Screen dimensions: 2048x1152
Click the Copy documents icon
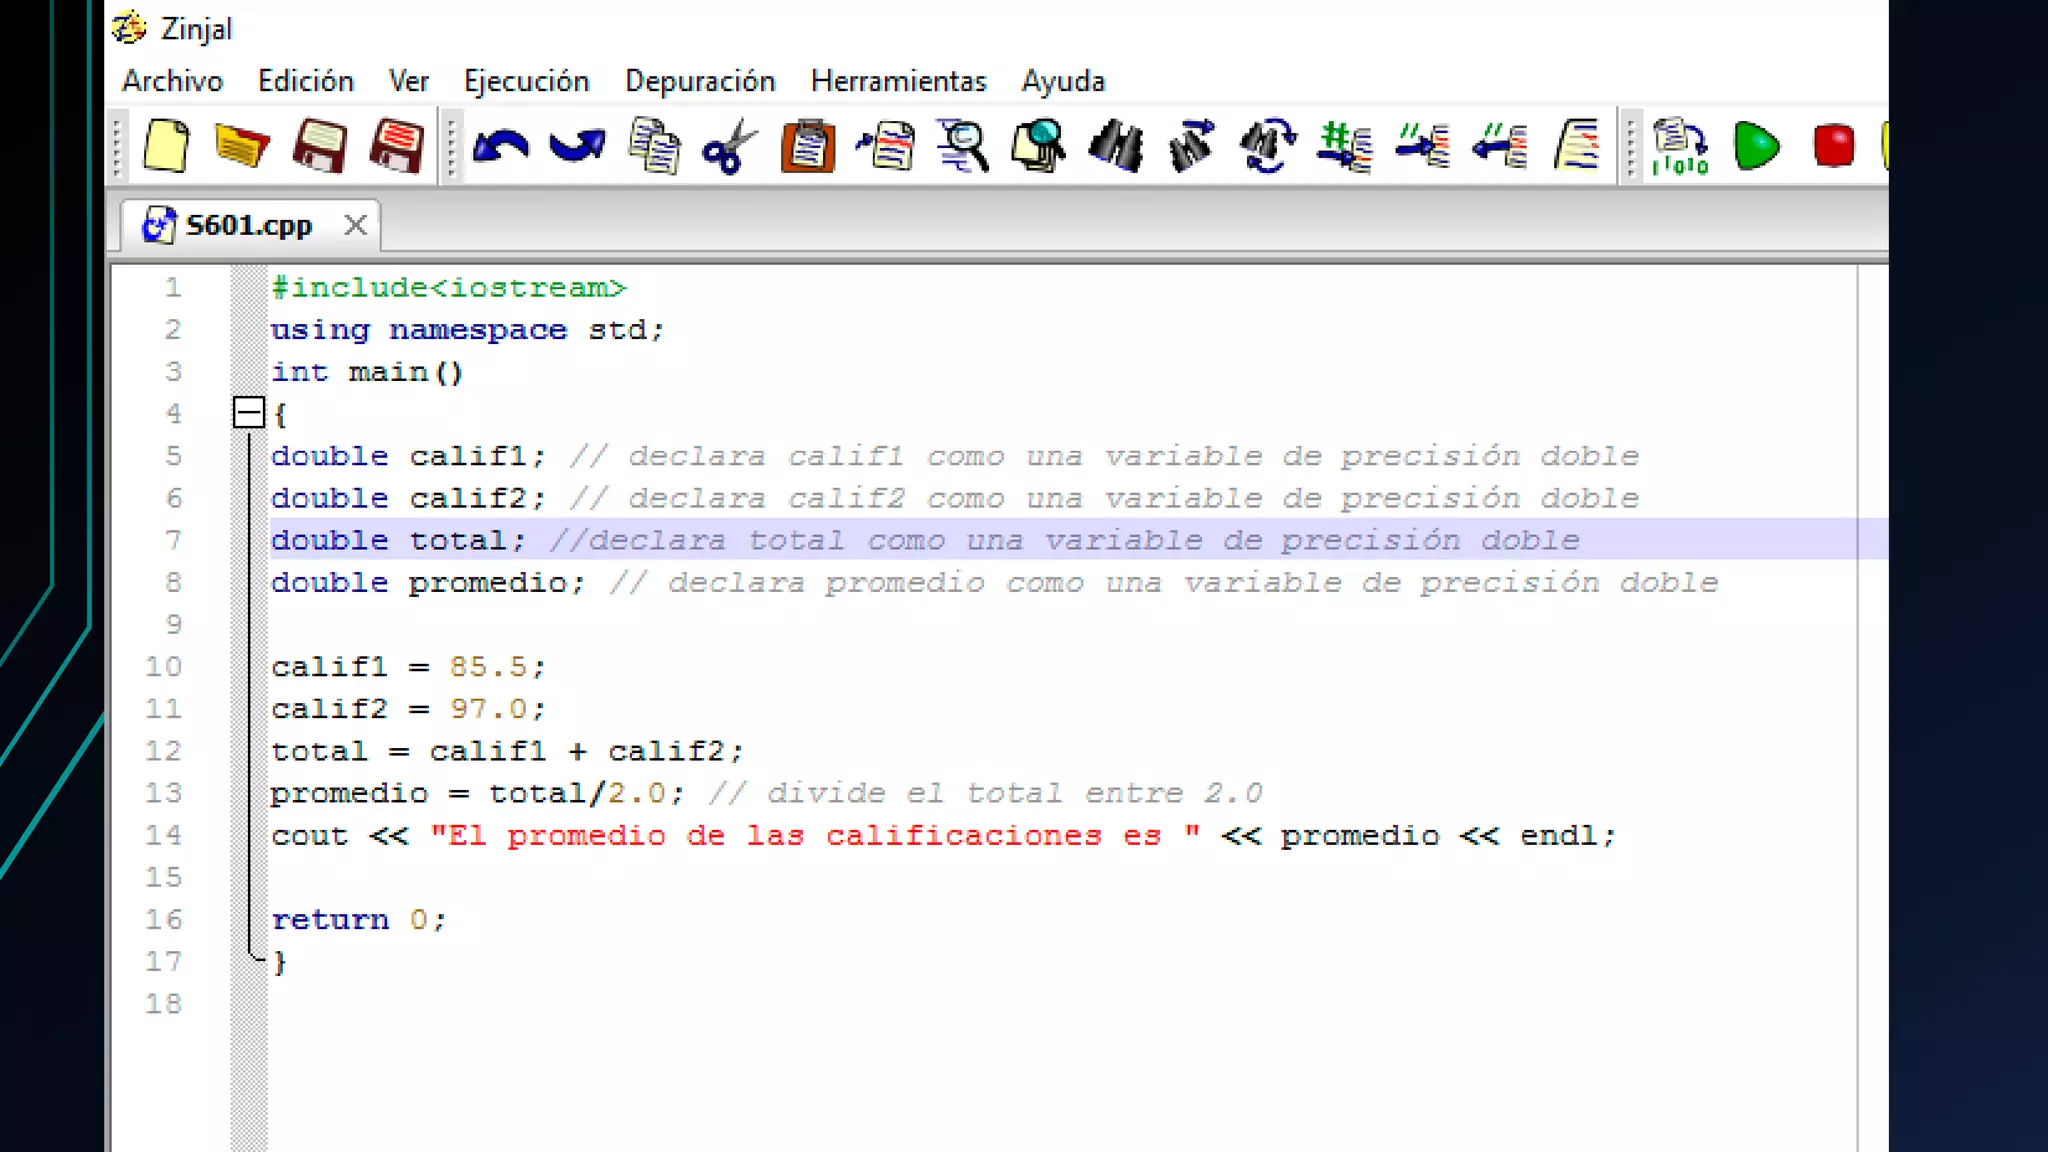point(654,146)
